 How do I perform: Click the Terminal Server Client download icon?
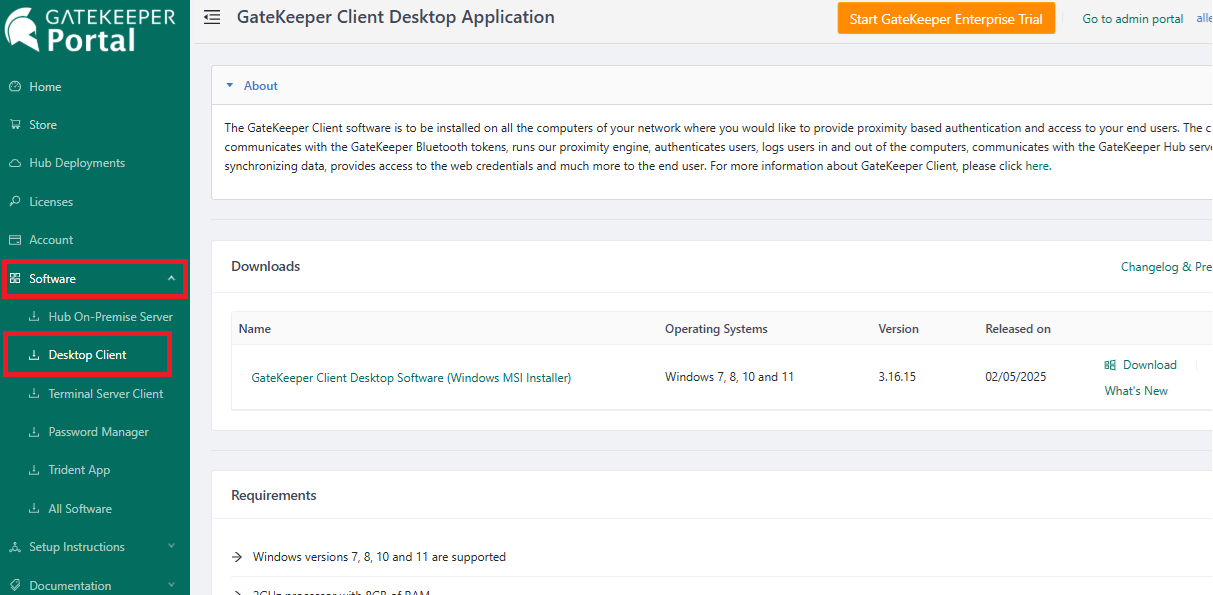[34, 394]
